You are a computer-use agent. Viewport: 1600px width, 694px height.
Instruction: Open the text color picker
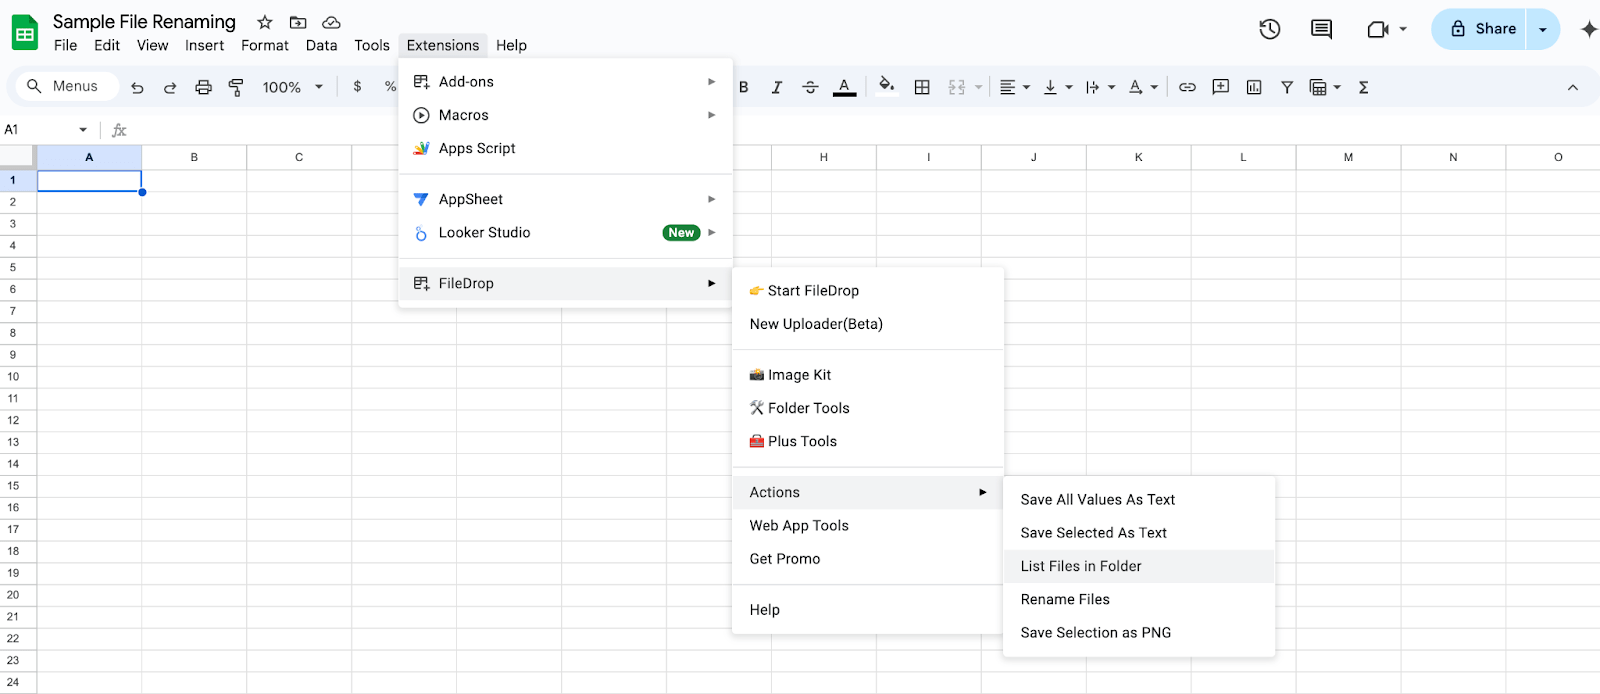(845, 87)
